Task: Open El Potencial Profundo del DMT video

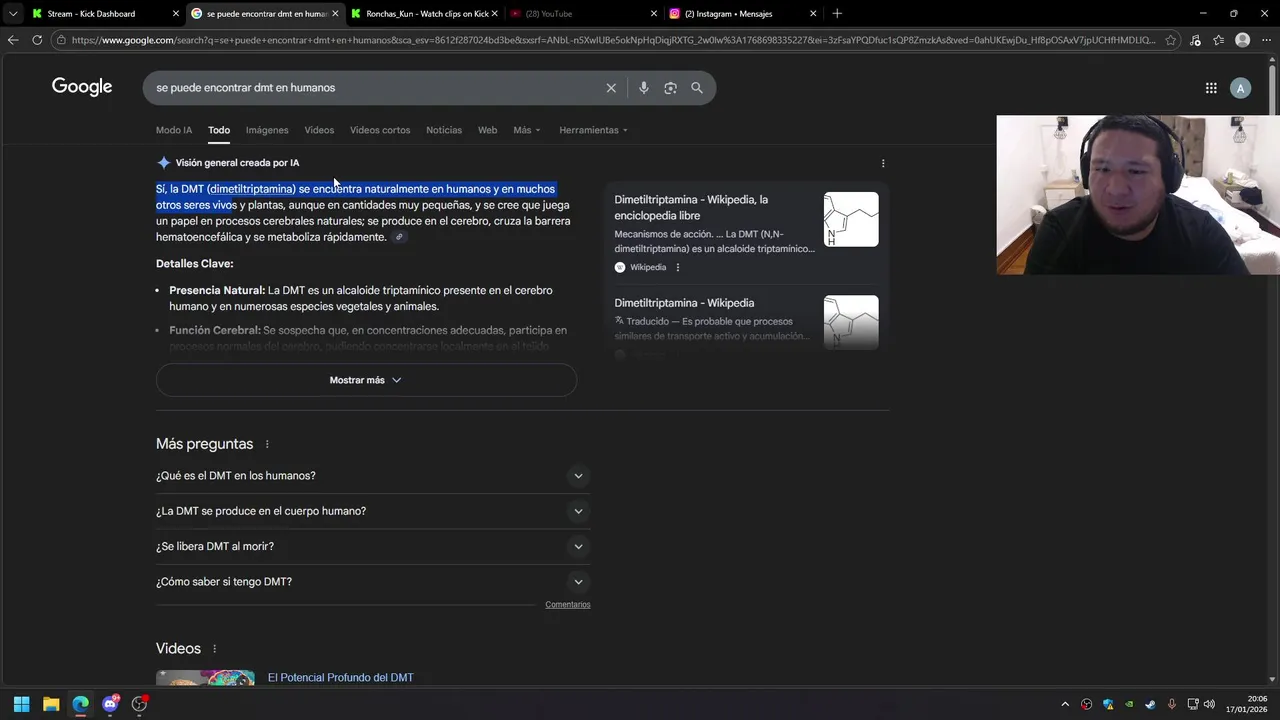Action: [x=340, y=678]
